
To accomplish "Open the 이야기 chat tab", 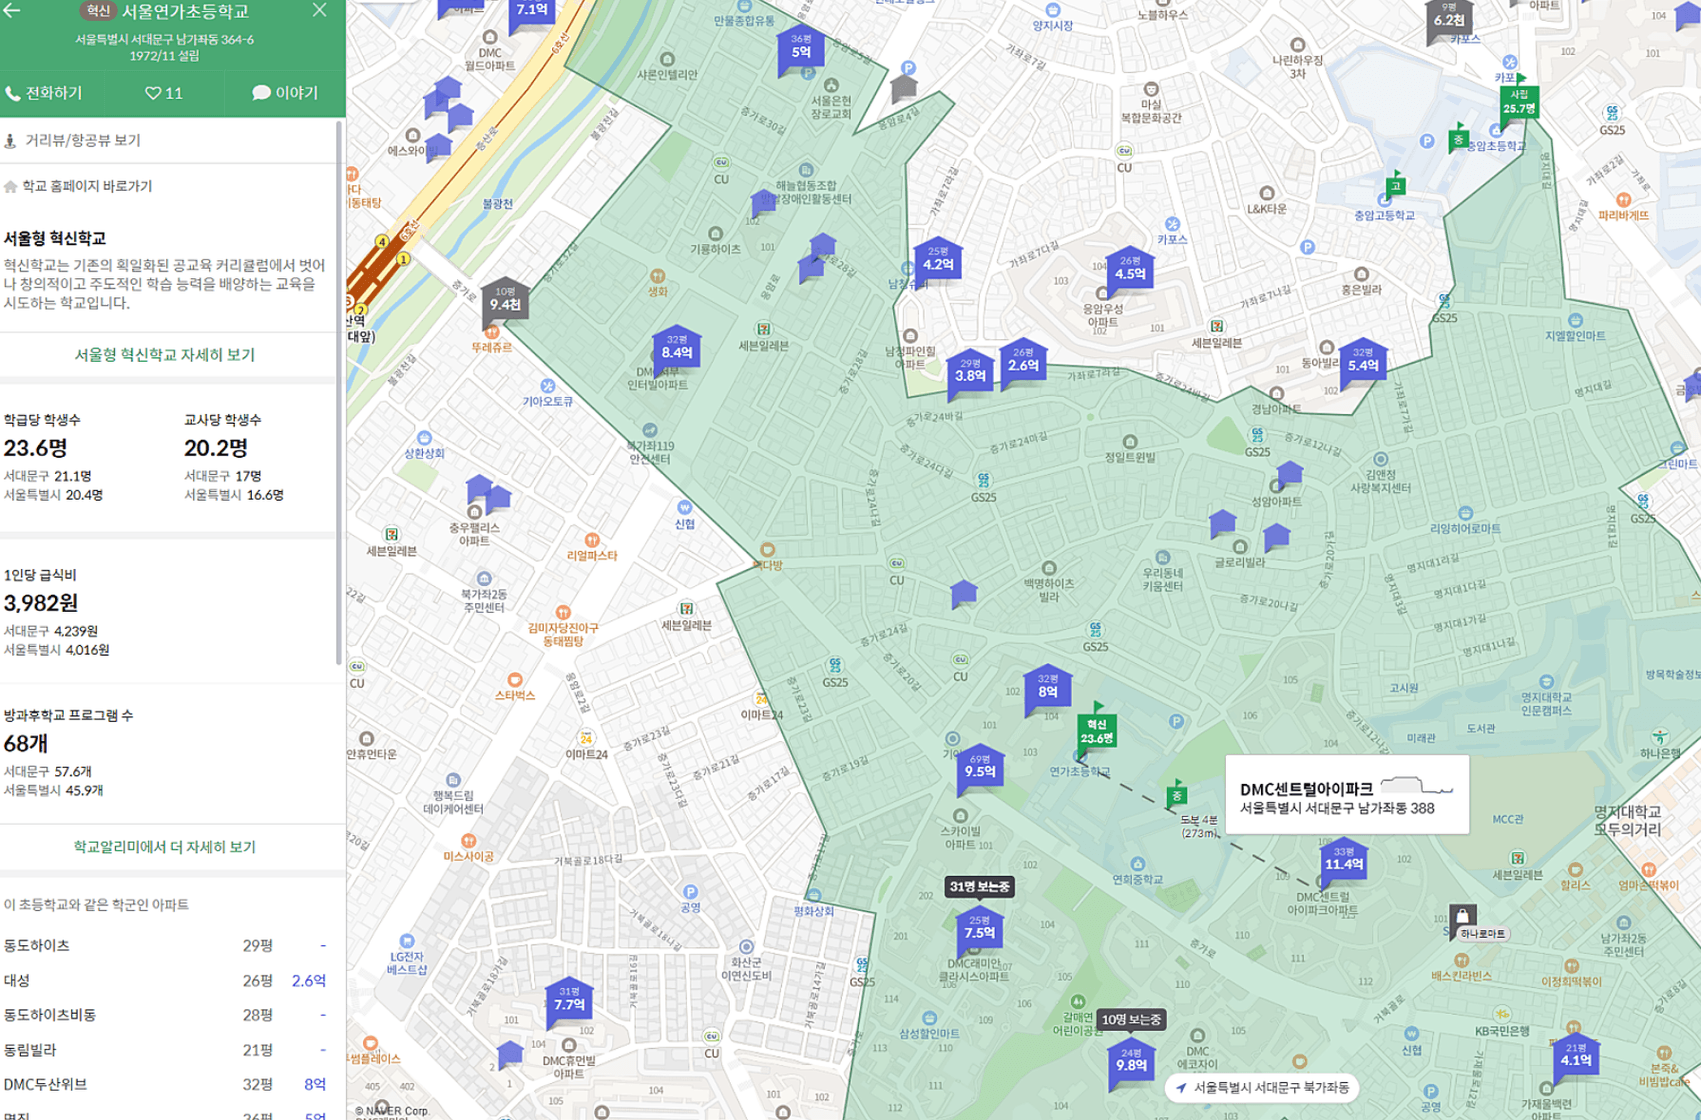I will pyautogui.click(x=285, y=93).
